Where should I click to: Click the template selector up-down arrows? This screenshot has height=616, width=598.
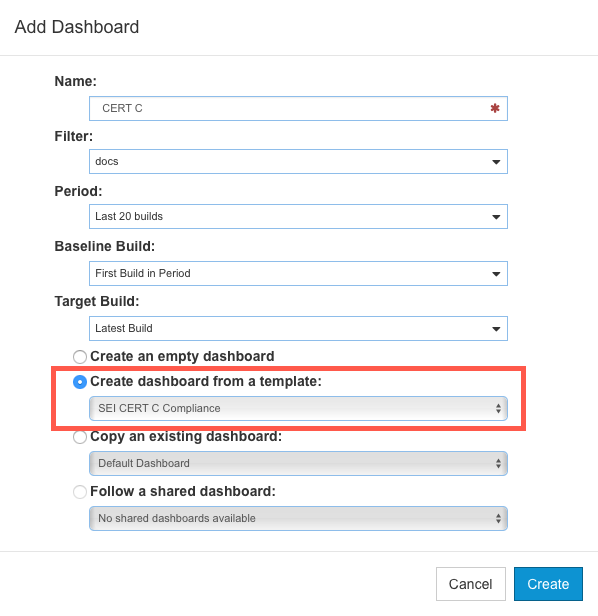498,409
